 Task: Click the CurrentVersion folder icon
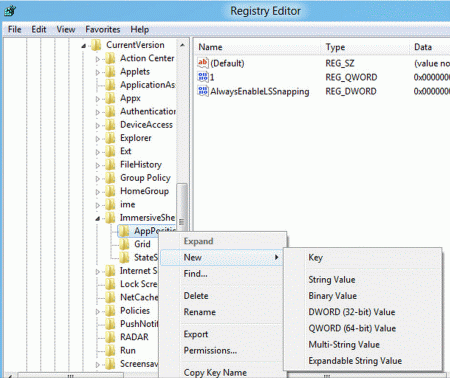[x=96, y=45]
